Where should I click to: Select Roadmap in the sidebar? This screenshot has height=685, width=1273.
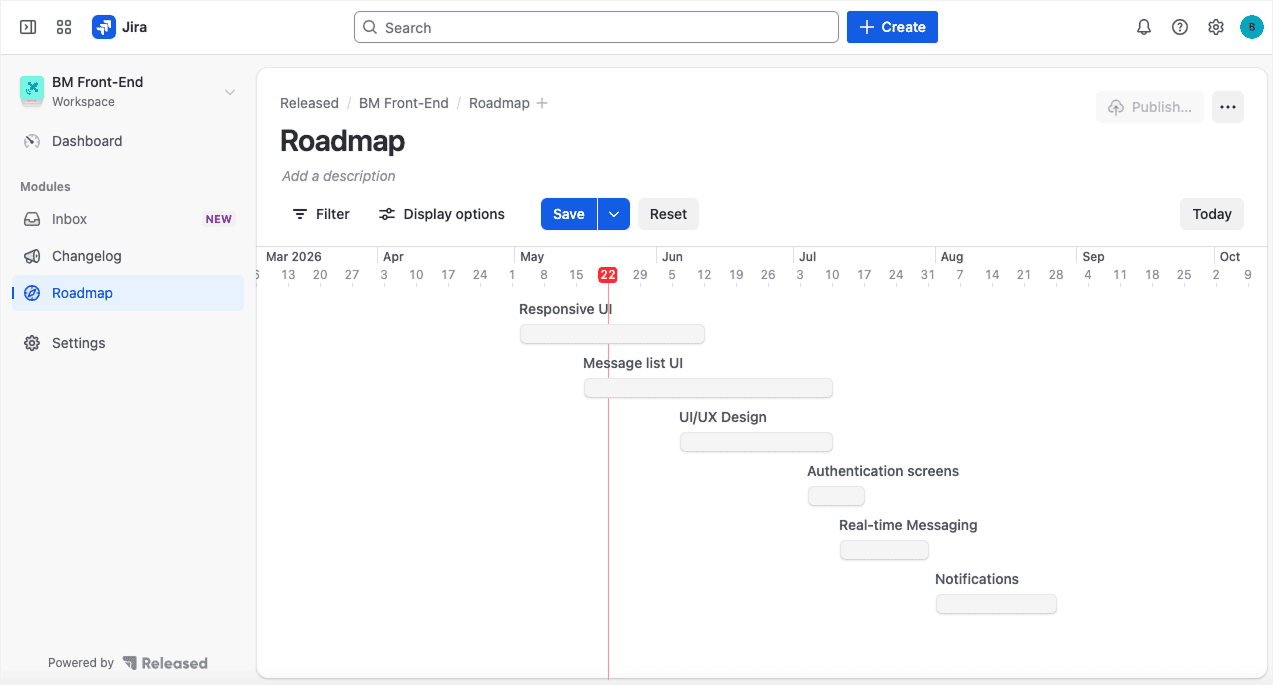click(x=128, y=293)
